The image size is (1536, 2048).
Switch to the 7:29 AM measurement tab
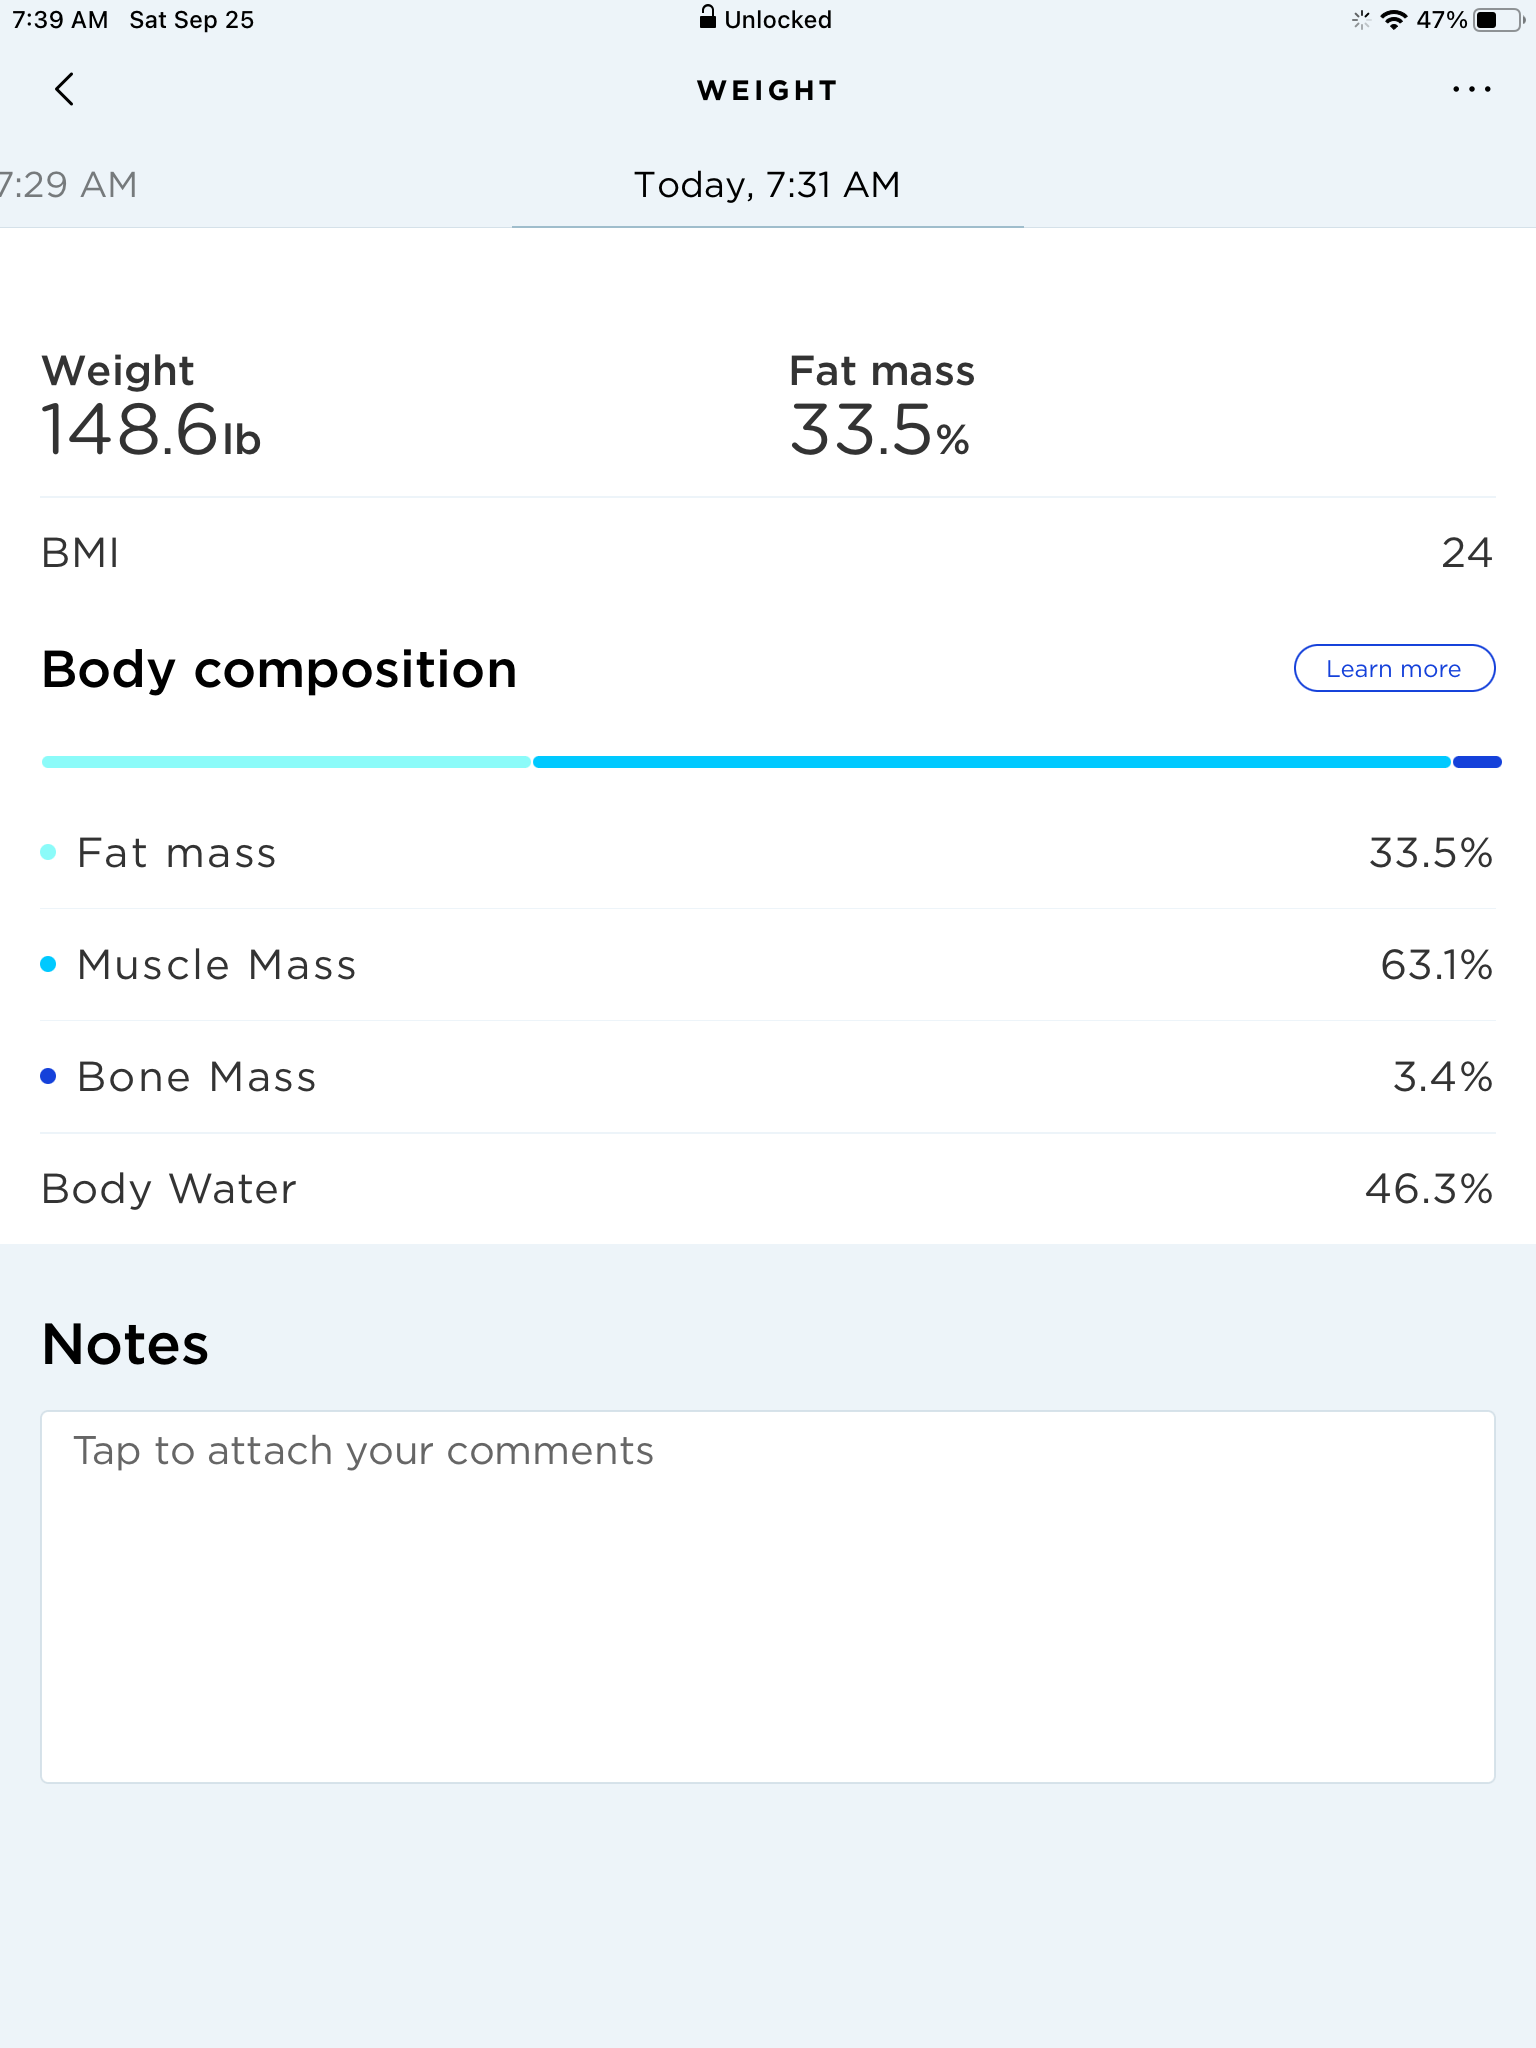click(x=68, y=185)
